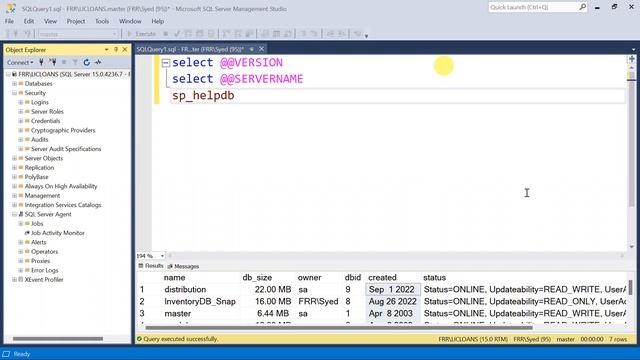This screenshot has height=360, width=640.
Task: Select the Error Logs tree item
Action: point(44,270)
